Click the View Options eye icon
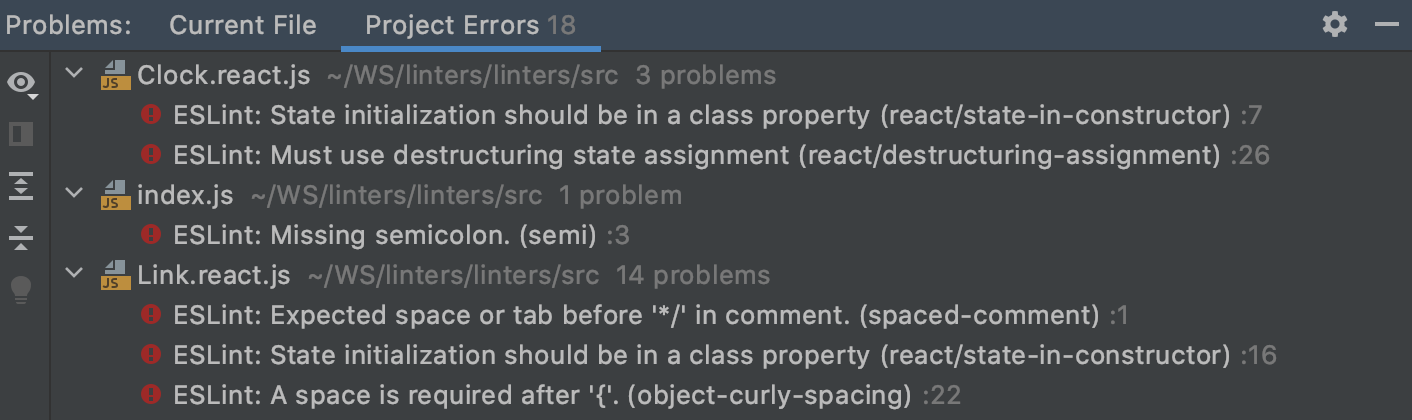This screenshot has width=1412, height=420. tap(21, 83)
